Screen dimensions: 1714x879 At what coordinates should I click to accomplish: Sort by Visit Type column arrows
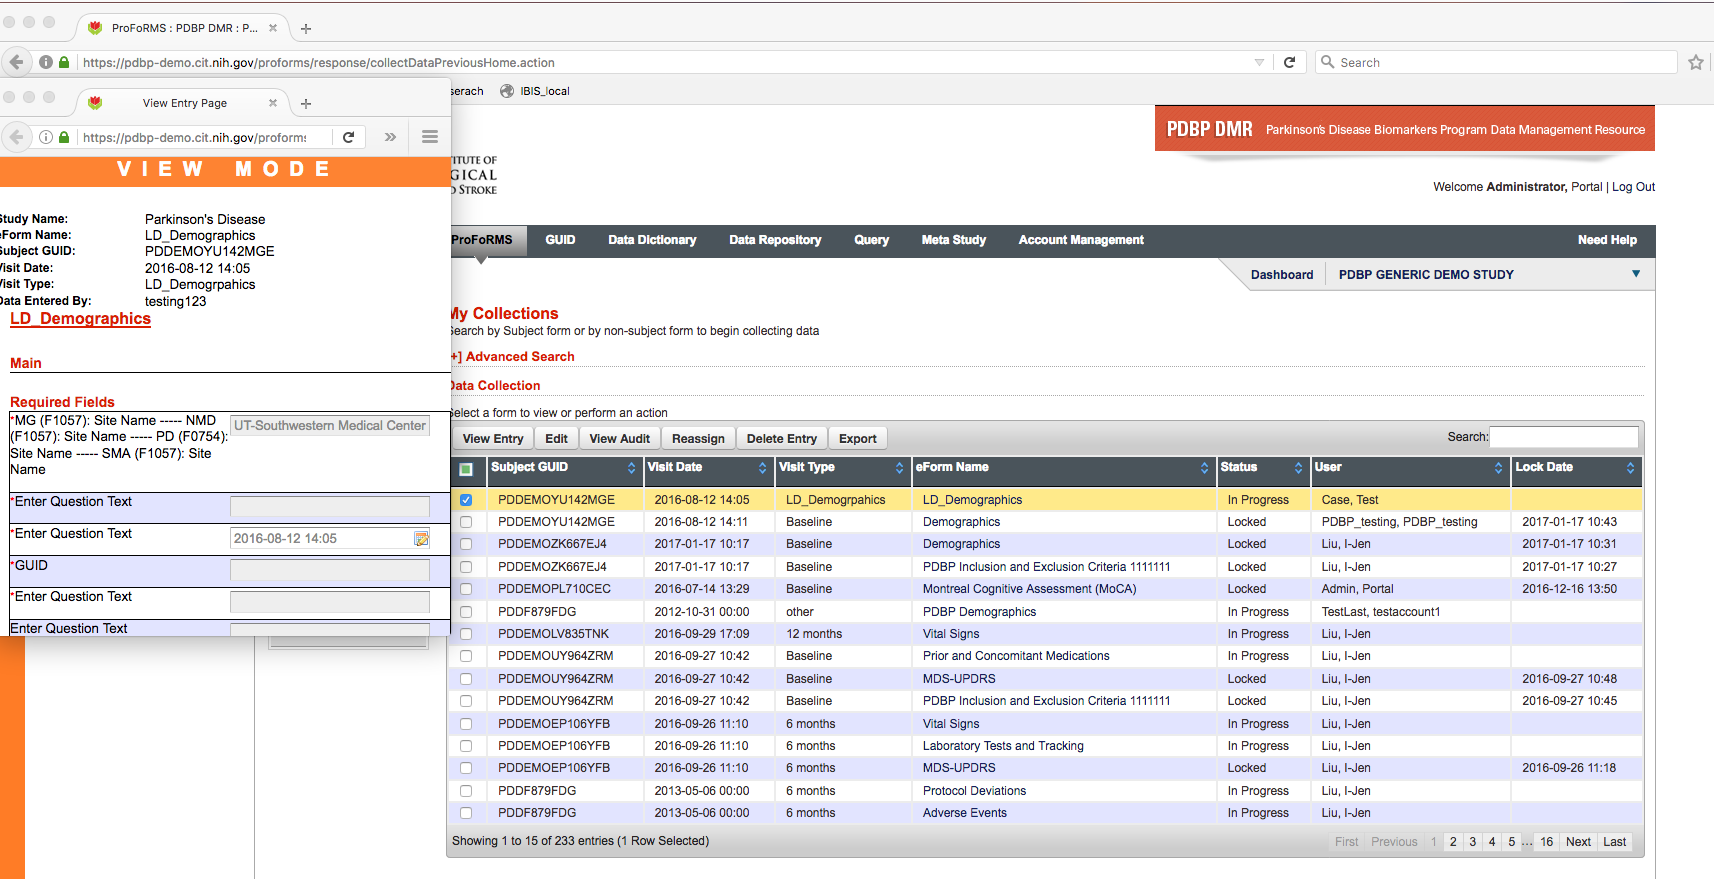(x=899, y=468)
